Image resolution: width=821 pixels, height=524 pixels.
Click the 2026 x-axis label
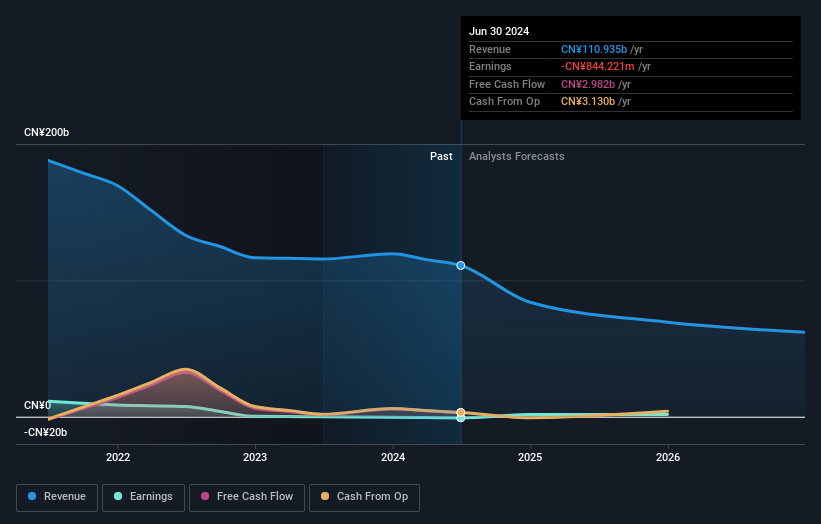click(x=668, y=457)
